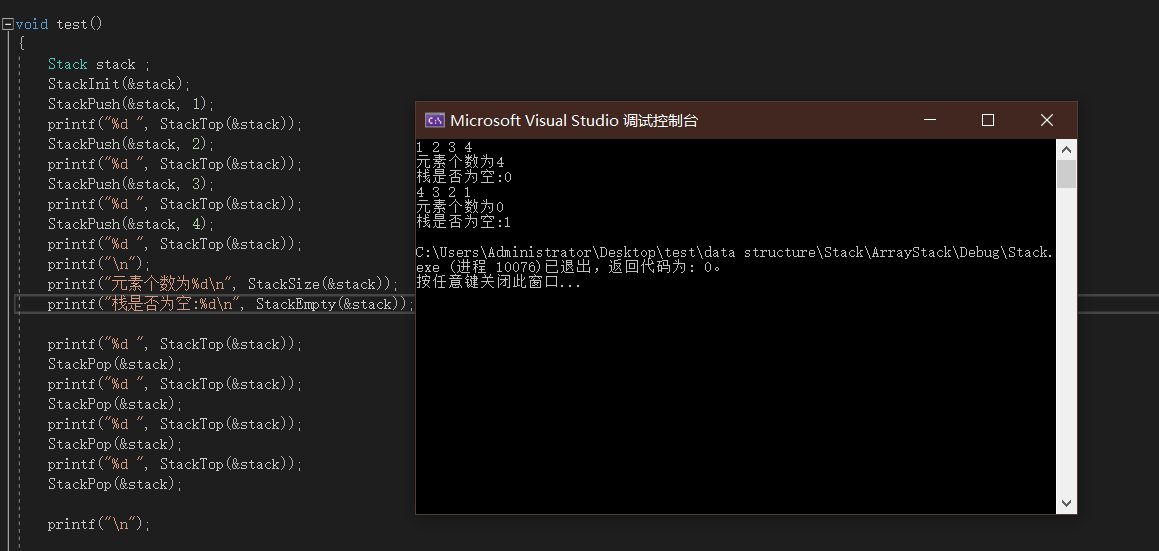Viewport: 1159px width, 551px height.
Task: Maximize the debug console window
Action: click(988, 121)
